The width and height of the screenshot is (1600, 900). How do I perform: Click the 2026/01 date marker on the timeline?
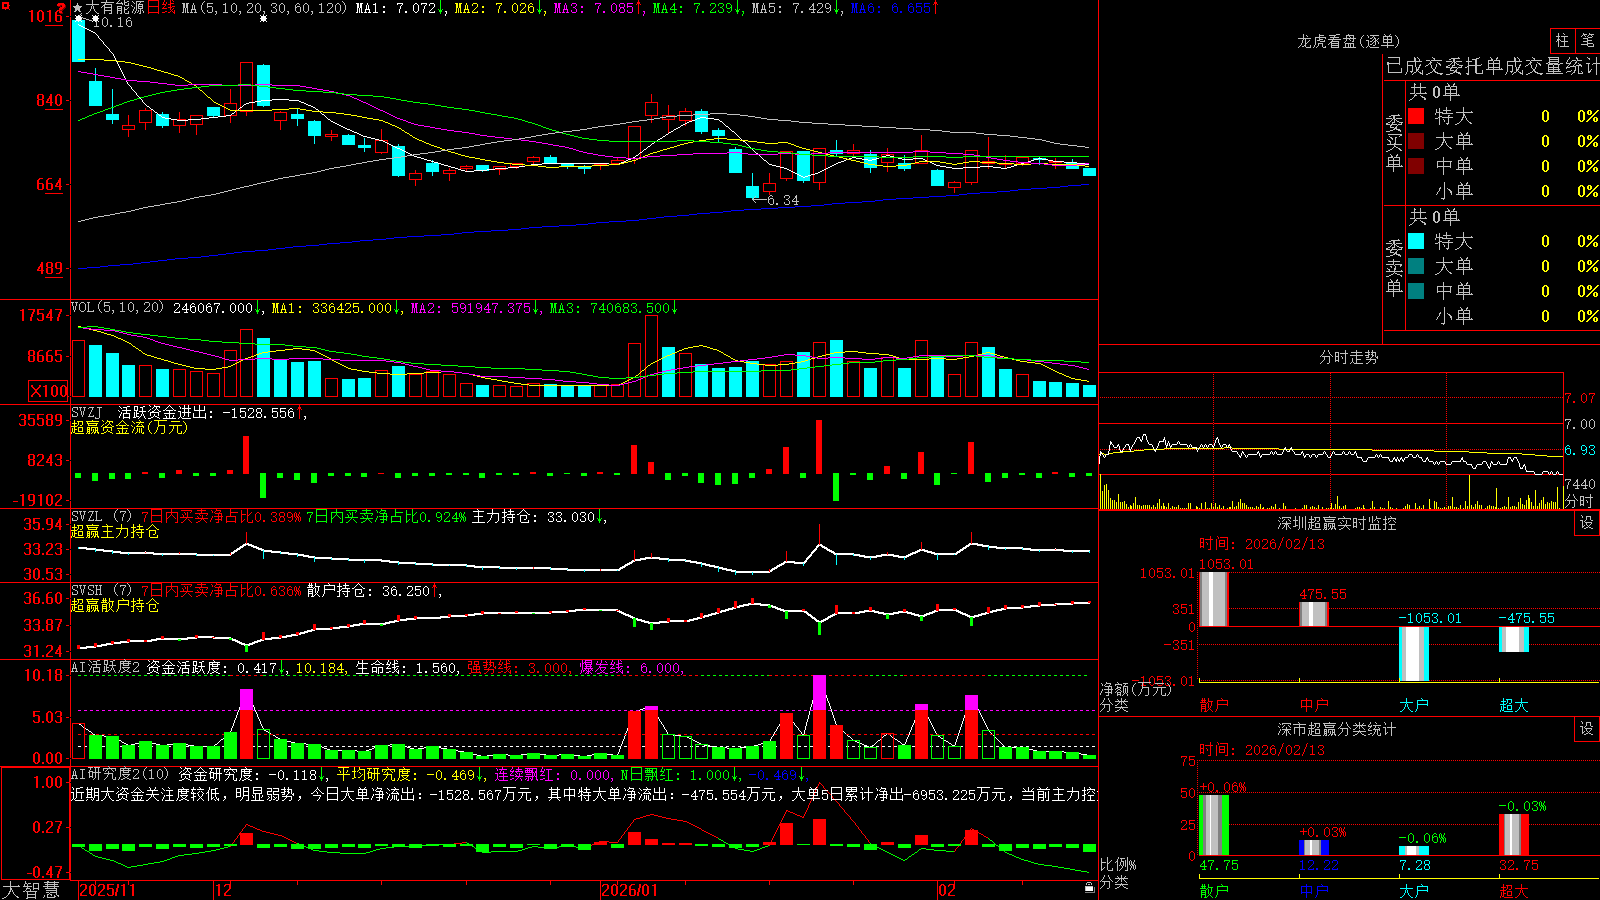pos(630,890)
